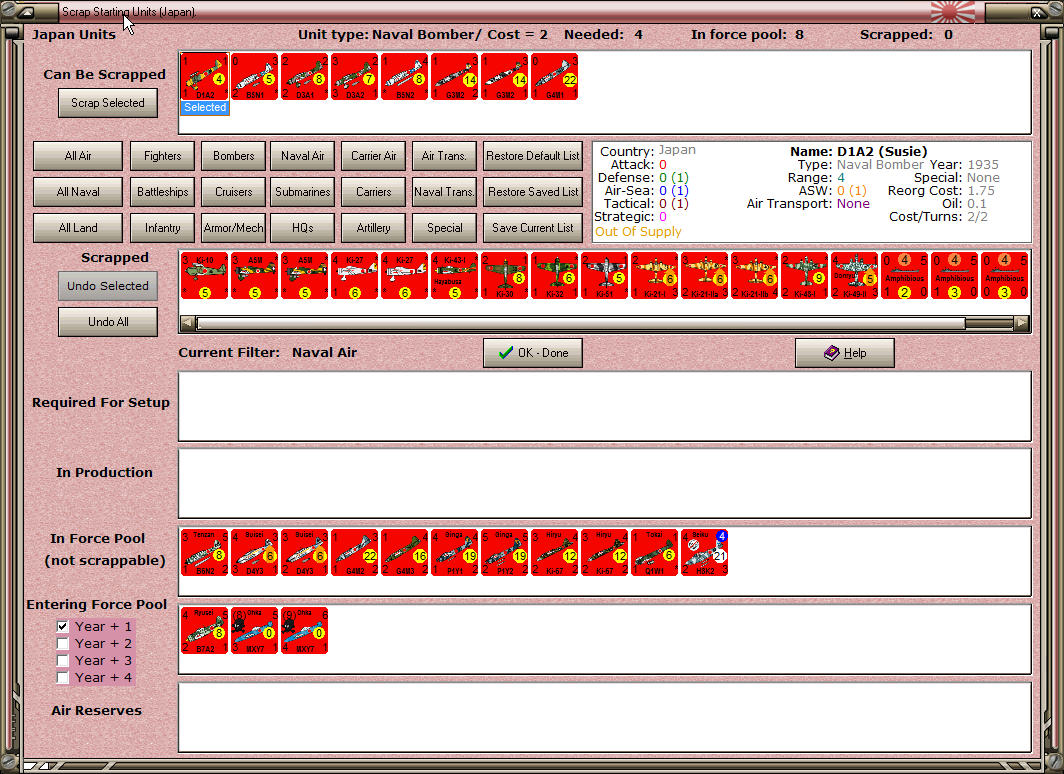Image resolution: width=1064 pixels, height=774 pixels.
Task: Click the scrapped list scrollbar thumb
Action: coord(581,324)
